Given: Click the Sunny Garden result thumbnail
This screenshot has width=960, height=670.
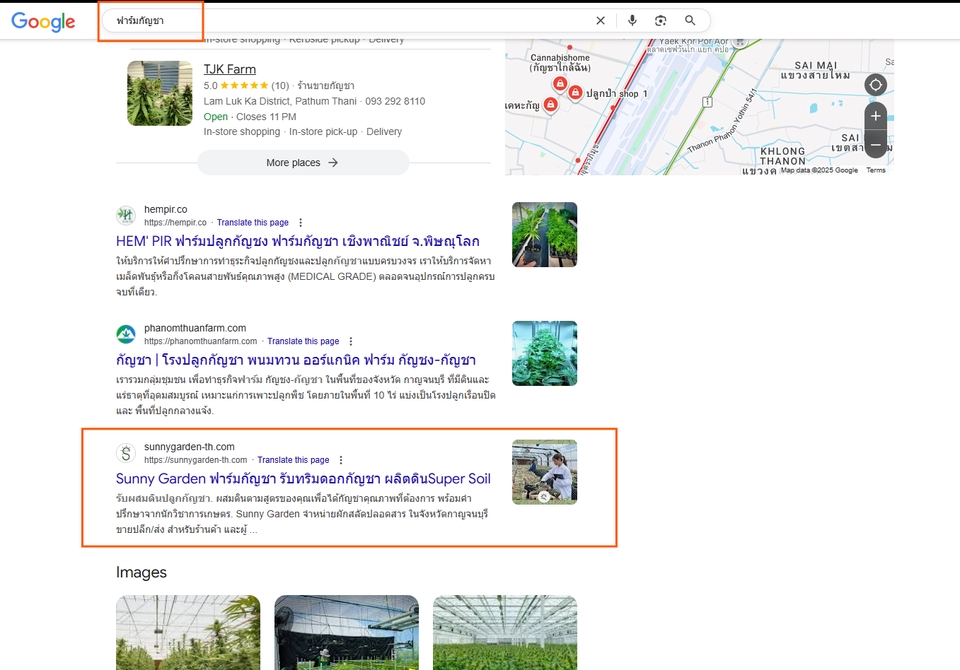Looking at the screenshot, I should pos(544,472).
